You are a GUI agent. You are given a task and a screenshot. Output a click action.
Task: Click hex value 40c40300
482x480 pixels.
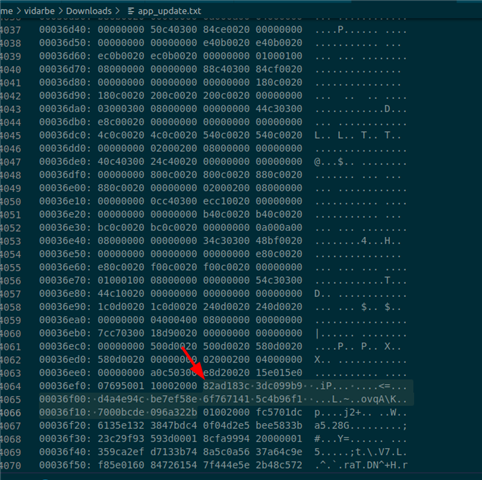click(121, 162)
